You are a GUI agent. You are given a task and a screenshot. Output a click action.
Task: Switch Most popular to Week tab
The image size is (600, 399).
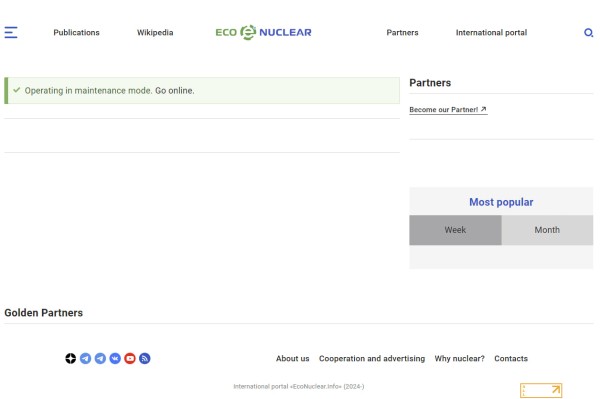[455, 230]
